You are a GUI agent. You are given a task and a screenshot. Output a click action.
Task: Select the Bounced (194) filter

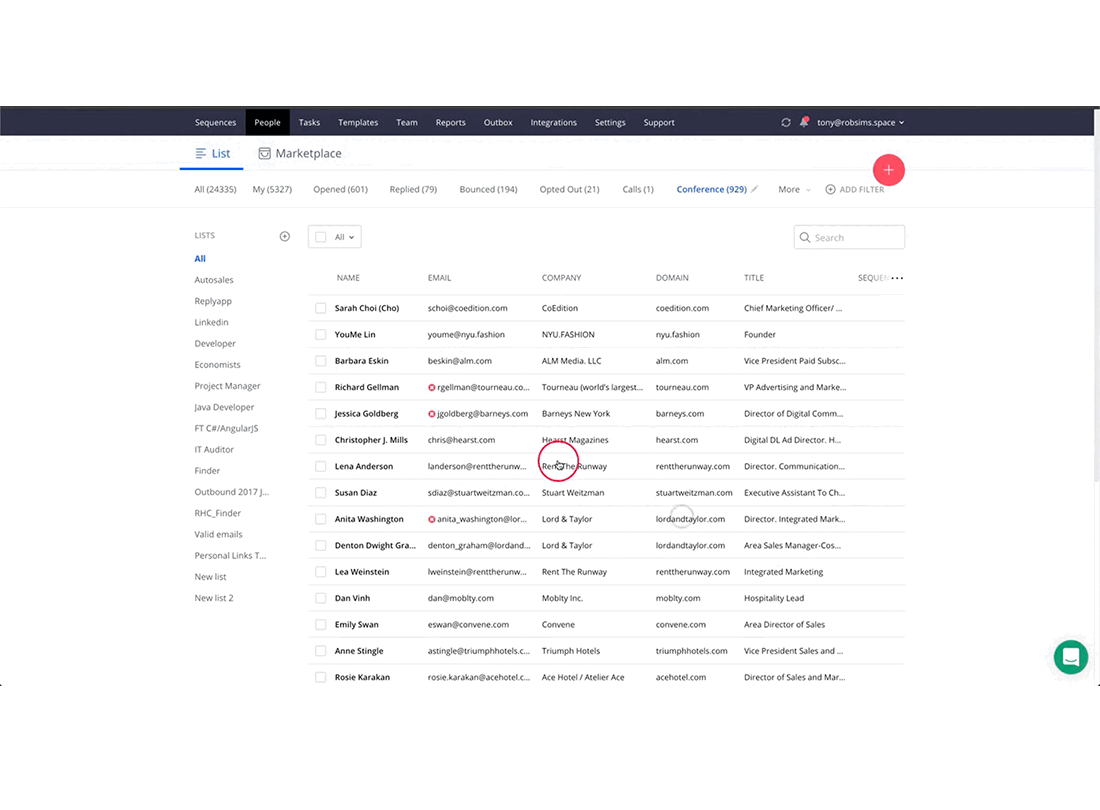coord(488,189)
